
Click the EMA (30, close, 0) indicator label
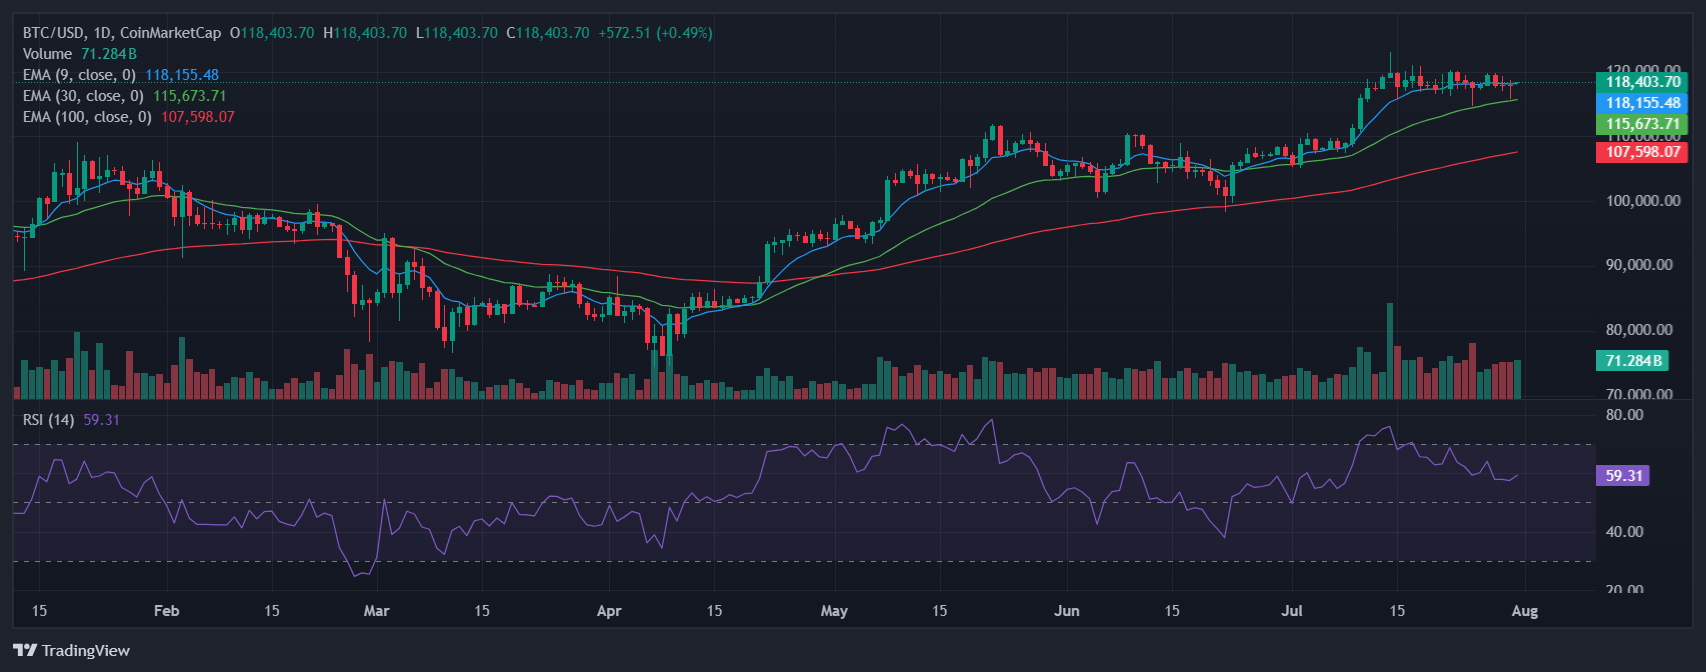(83, 96)
